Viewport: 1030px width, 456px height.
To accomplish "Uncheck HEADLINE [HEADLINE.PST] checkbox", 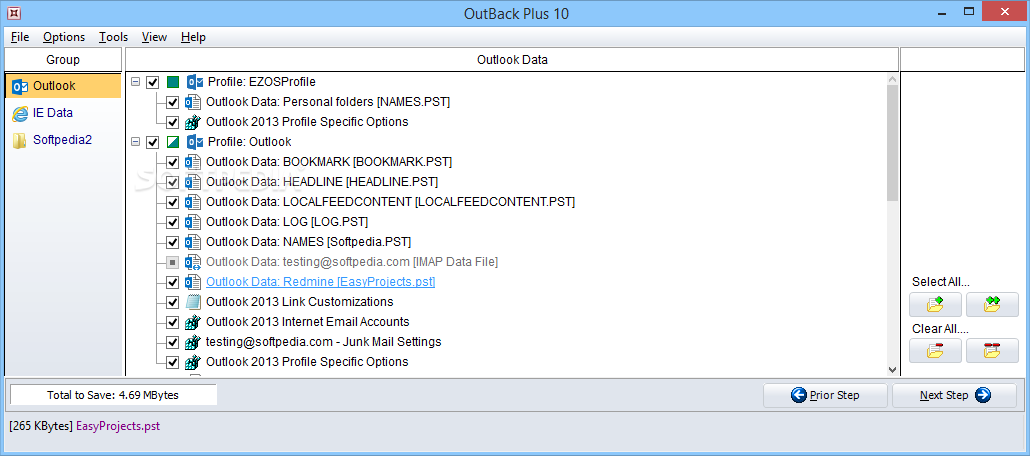I will click(173, 182).
